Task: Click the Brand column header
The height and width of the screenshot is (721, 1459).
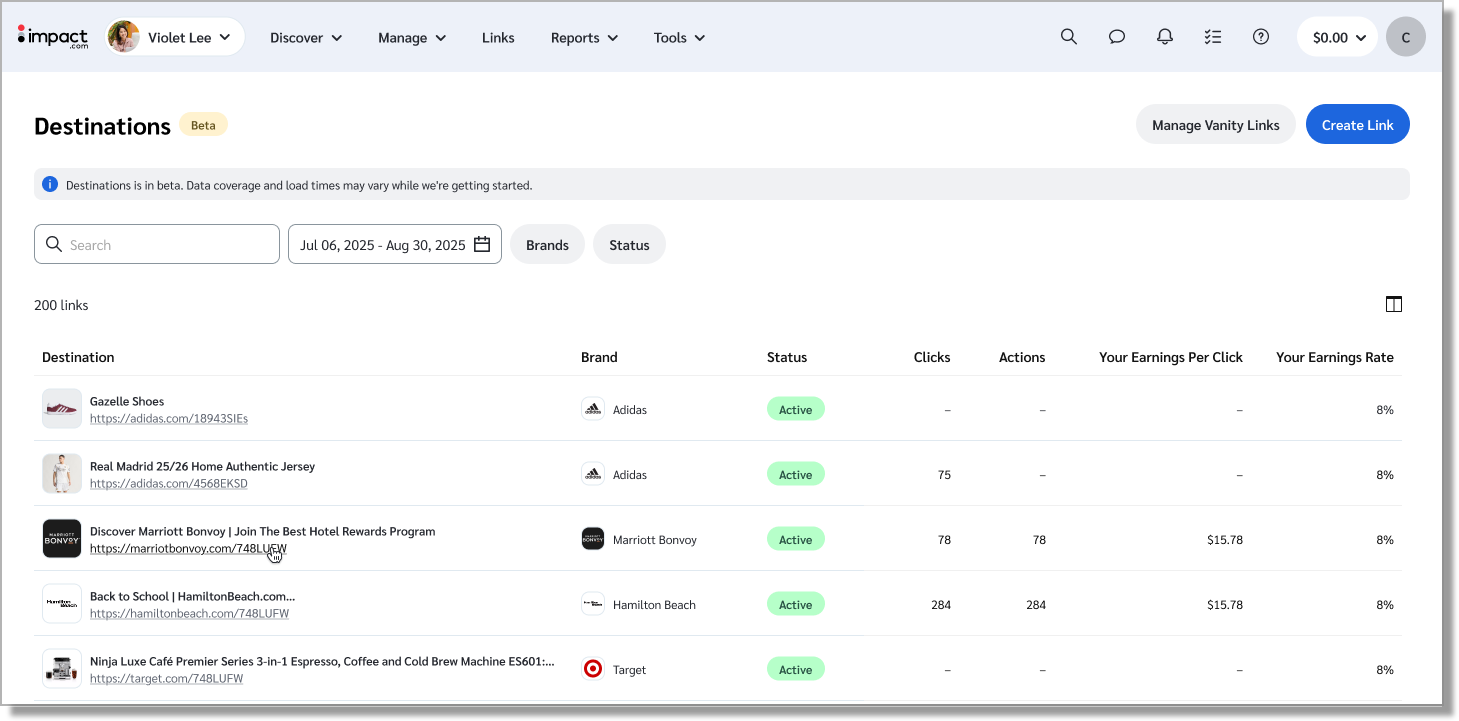Action: click(599, 357)
